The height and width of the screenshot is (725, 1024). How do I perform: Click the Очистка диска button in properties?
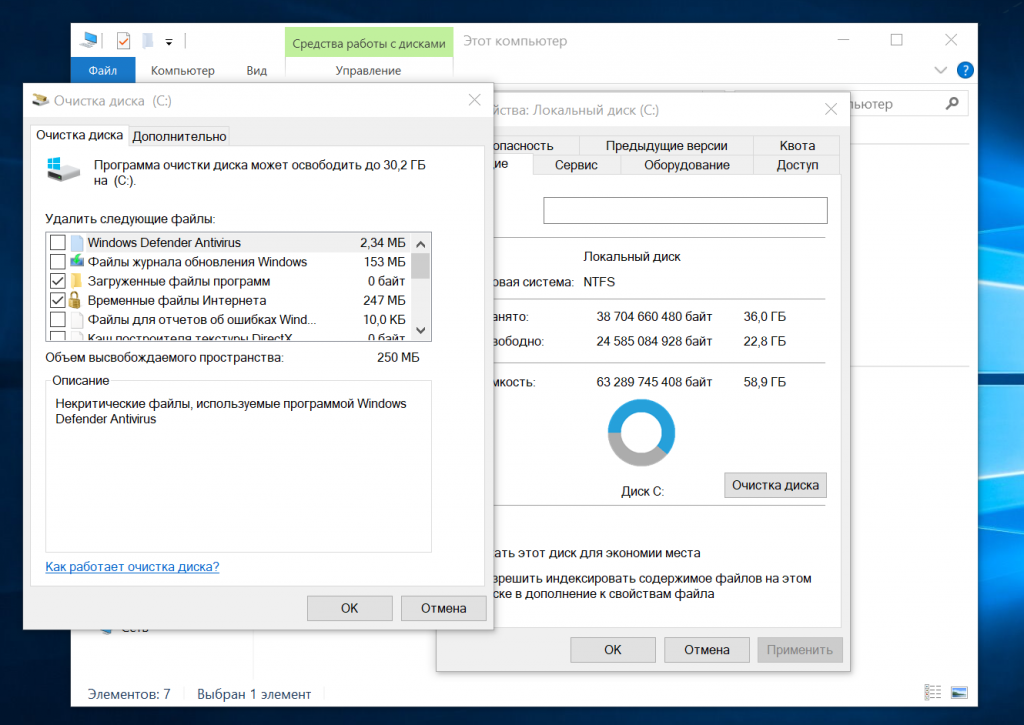pyautogui.click(x=775, y=485)
